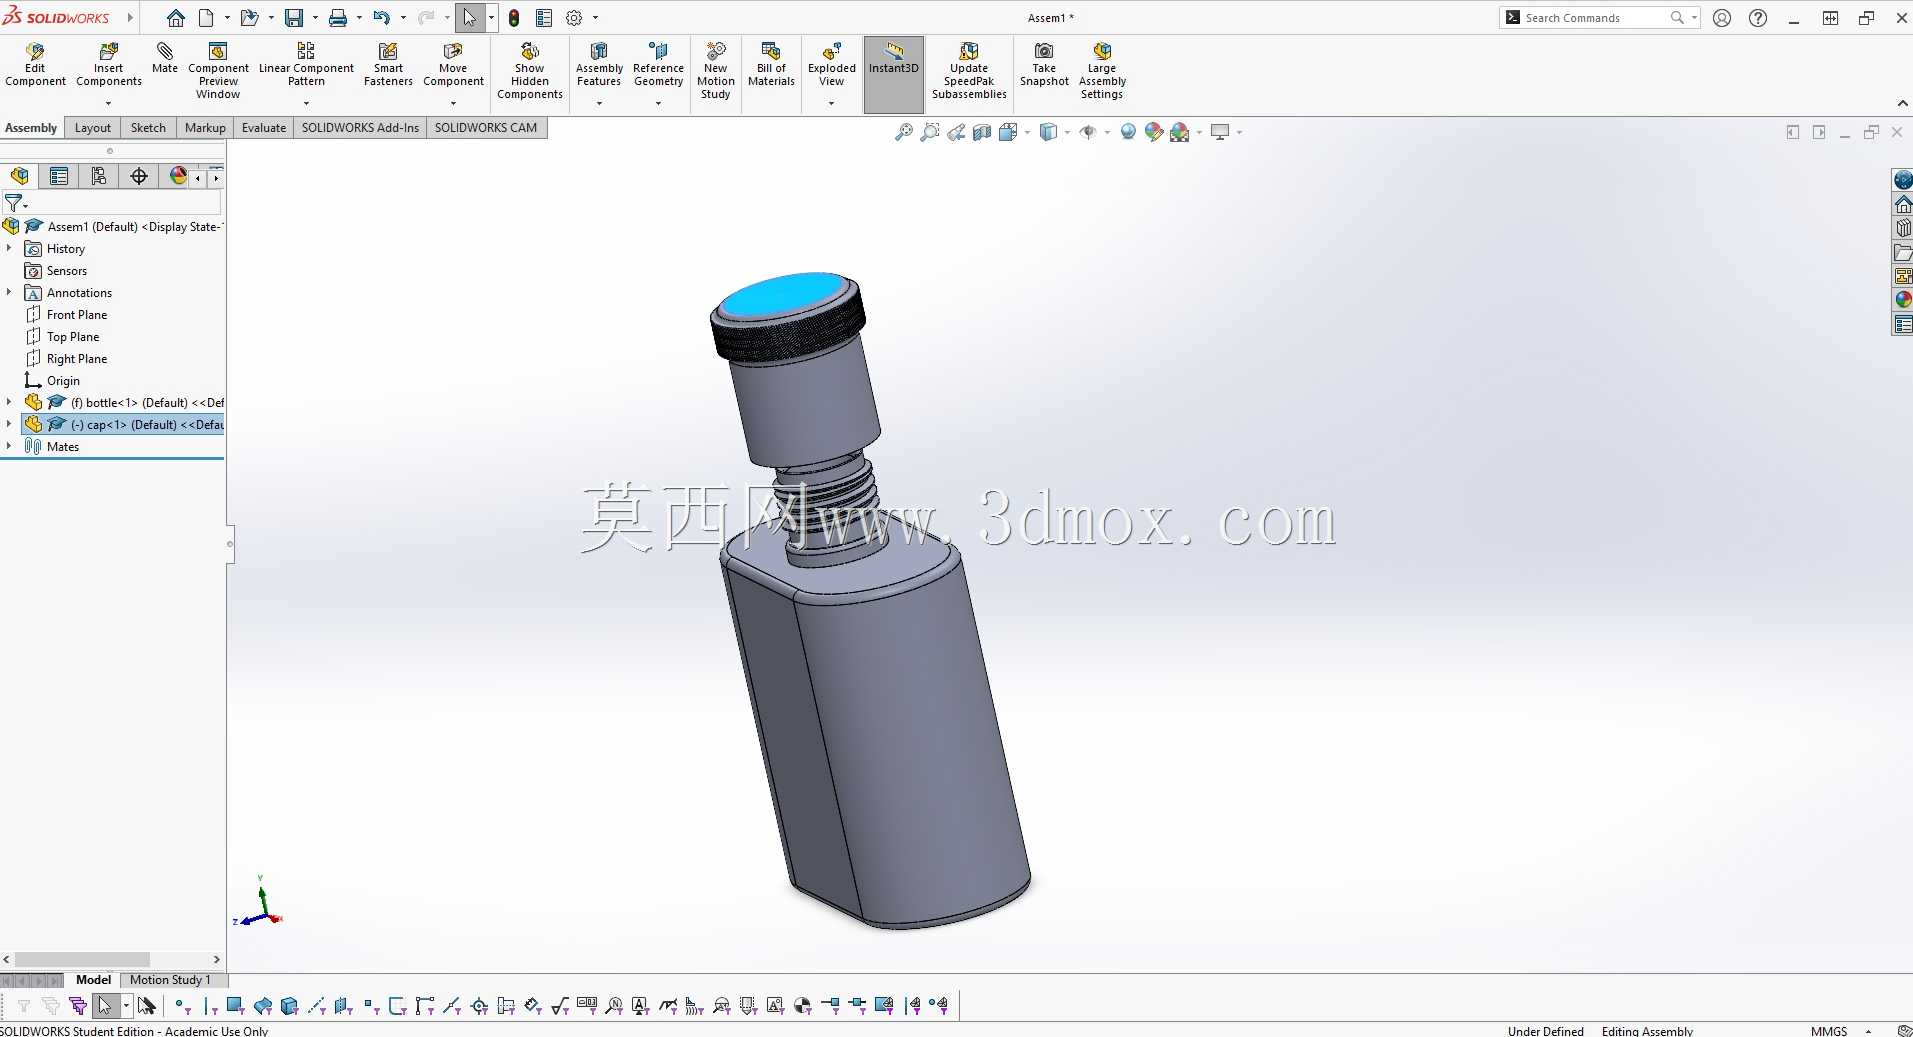Choose Linear Component Pattern
1913x1037 pixels.
(x=306, y=65)
